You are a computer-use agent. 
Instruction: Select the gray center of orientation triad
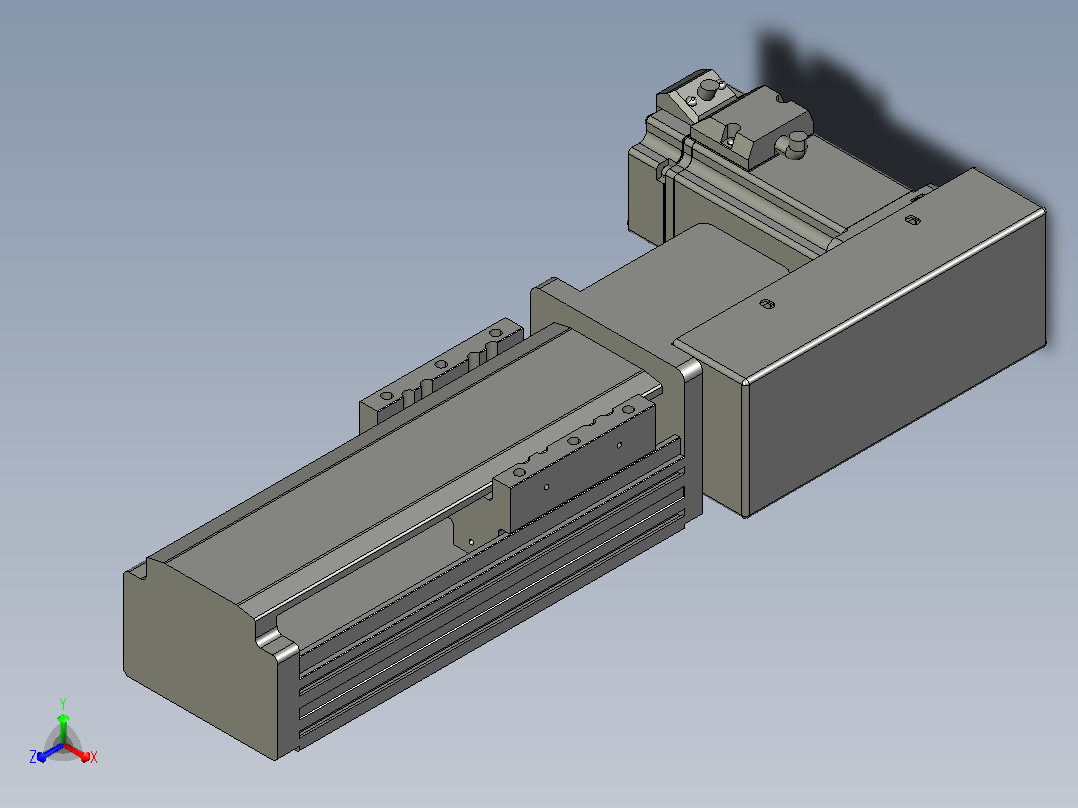[x=63, y=745]
